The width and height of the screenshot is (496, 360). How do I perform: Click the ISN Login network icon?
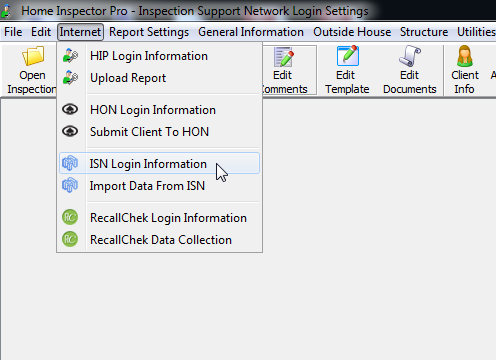[x=70, y=163]
